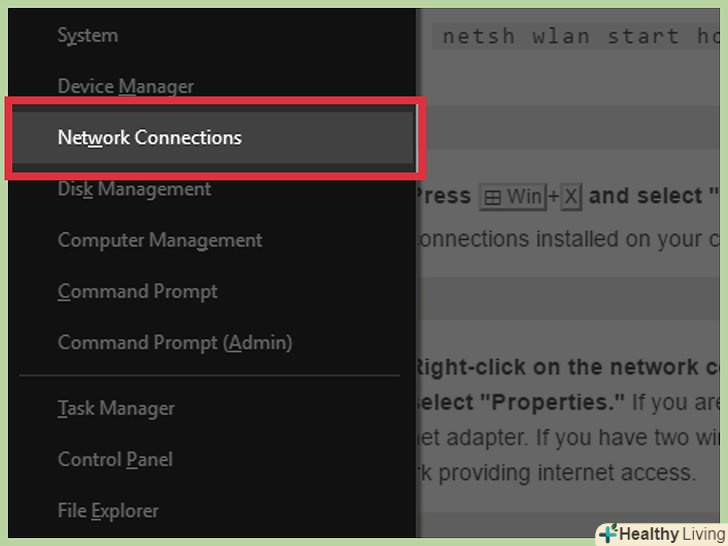Screen dimensions: 728x546
Task: Open Disk Management
Action: tap(134, 189)
